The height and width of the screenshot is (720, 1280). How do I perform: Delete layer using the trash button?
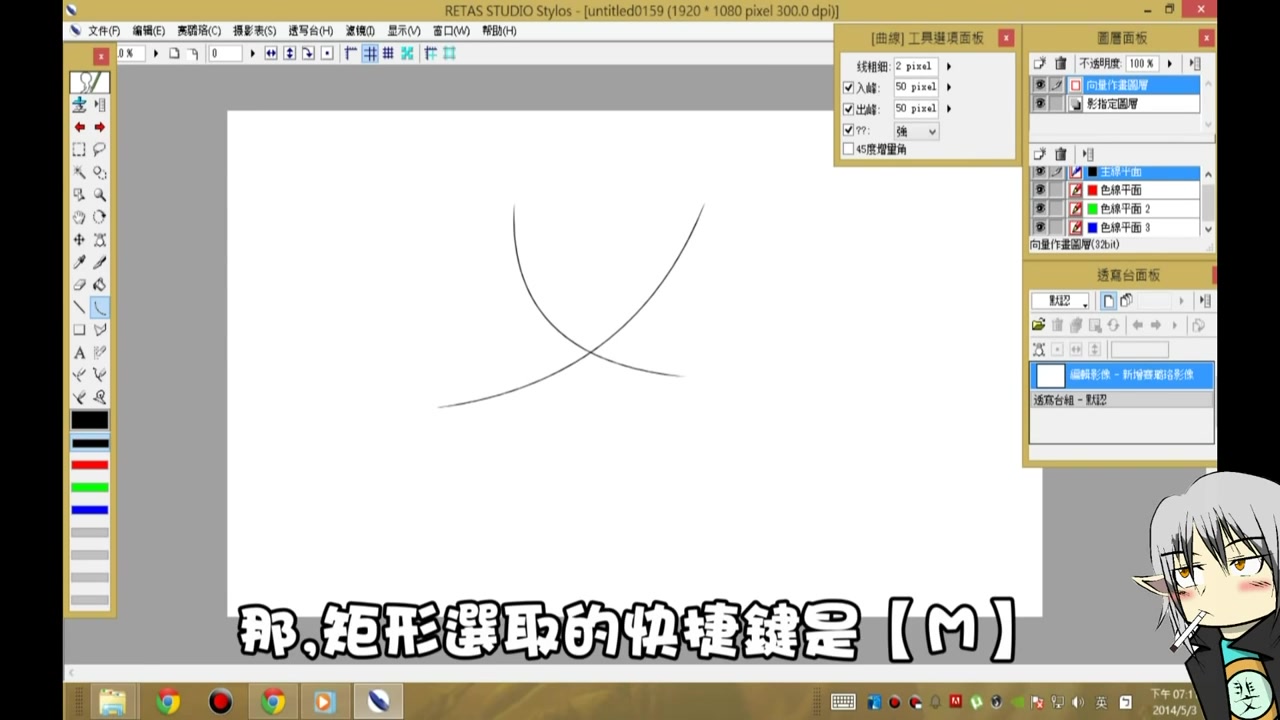pos(1060,63)
